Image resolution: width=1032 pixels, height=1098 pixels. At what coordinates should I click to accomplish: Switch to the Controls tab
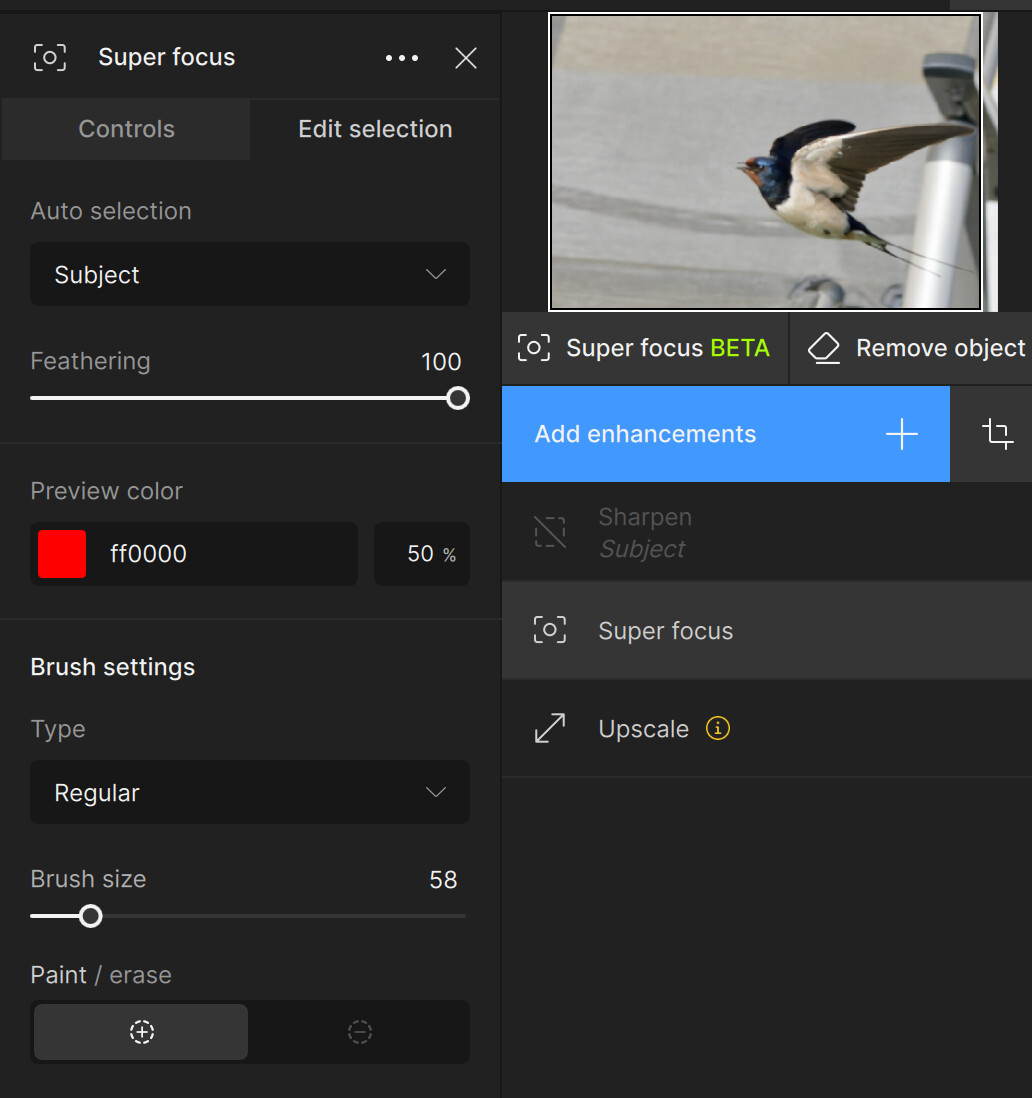point(126,130)
